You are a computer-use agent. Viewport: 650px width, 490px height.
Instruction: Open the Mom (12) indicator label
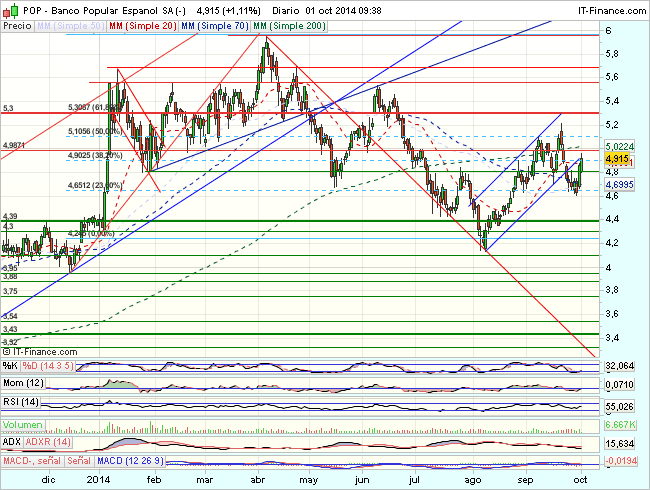coord(23,383)
